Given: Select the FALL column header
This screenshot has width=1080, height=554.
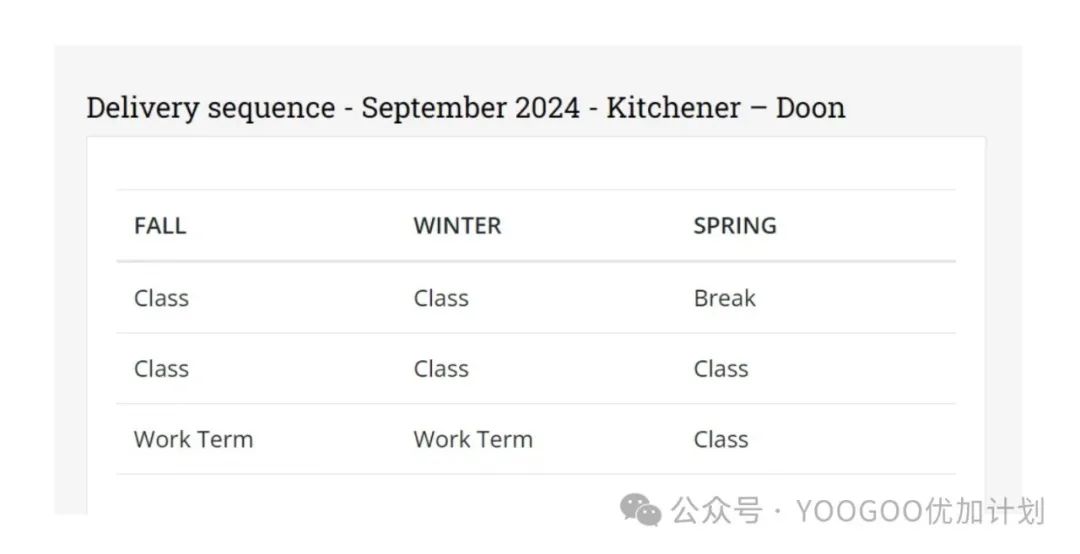Looking at the screenshot, I should click(x=160, y=226).
